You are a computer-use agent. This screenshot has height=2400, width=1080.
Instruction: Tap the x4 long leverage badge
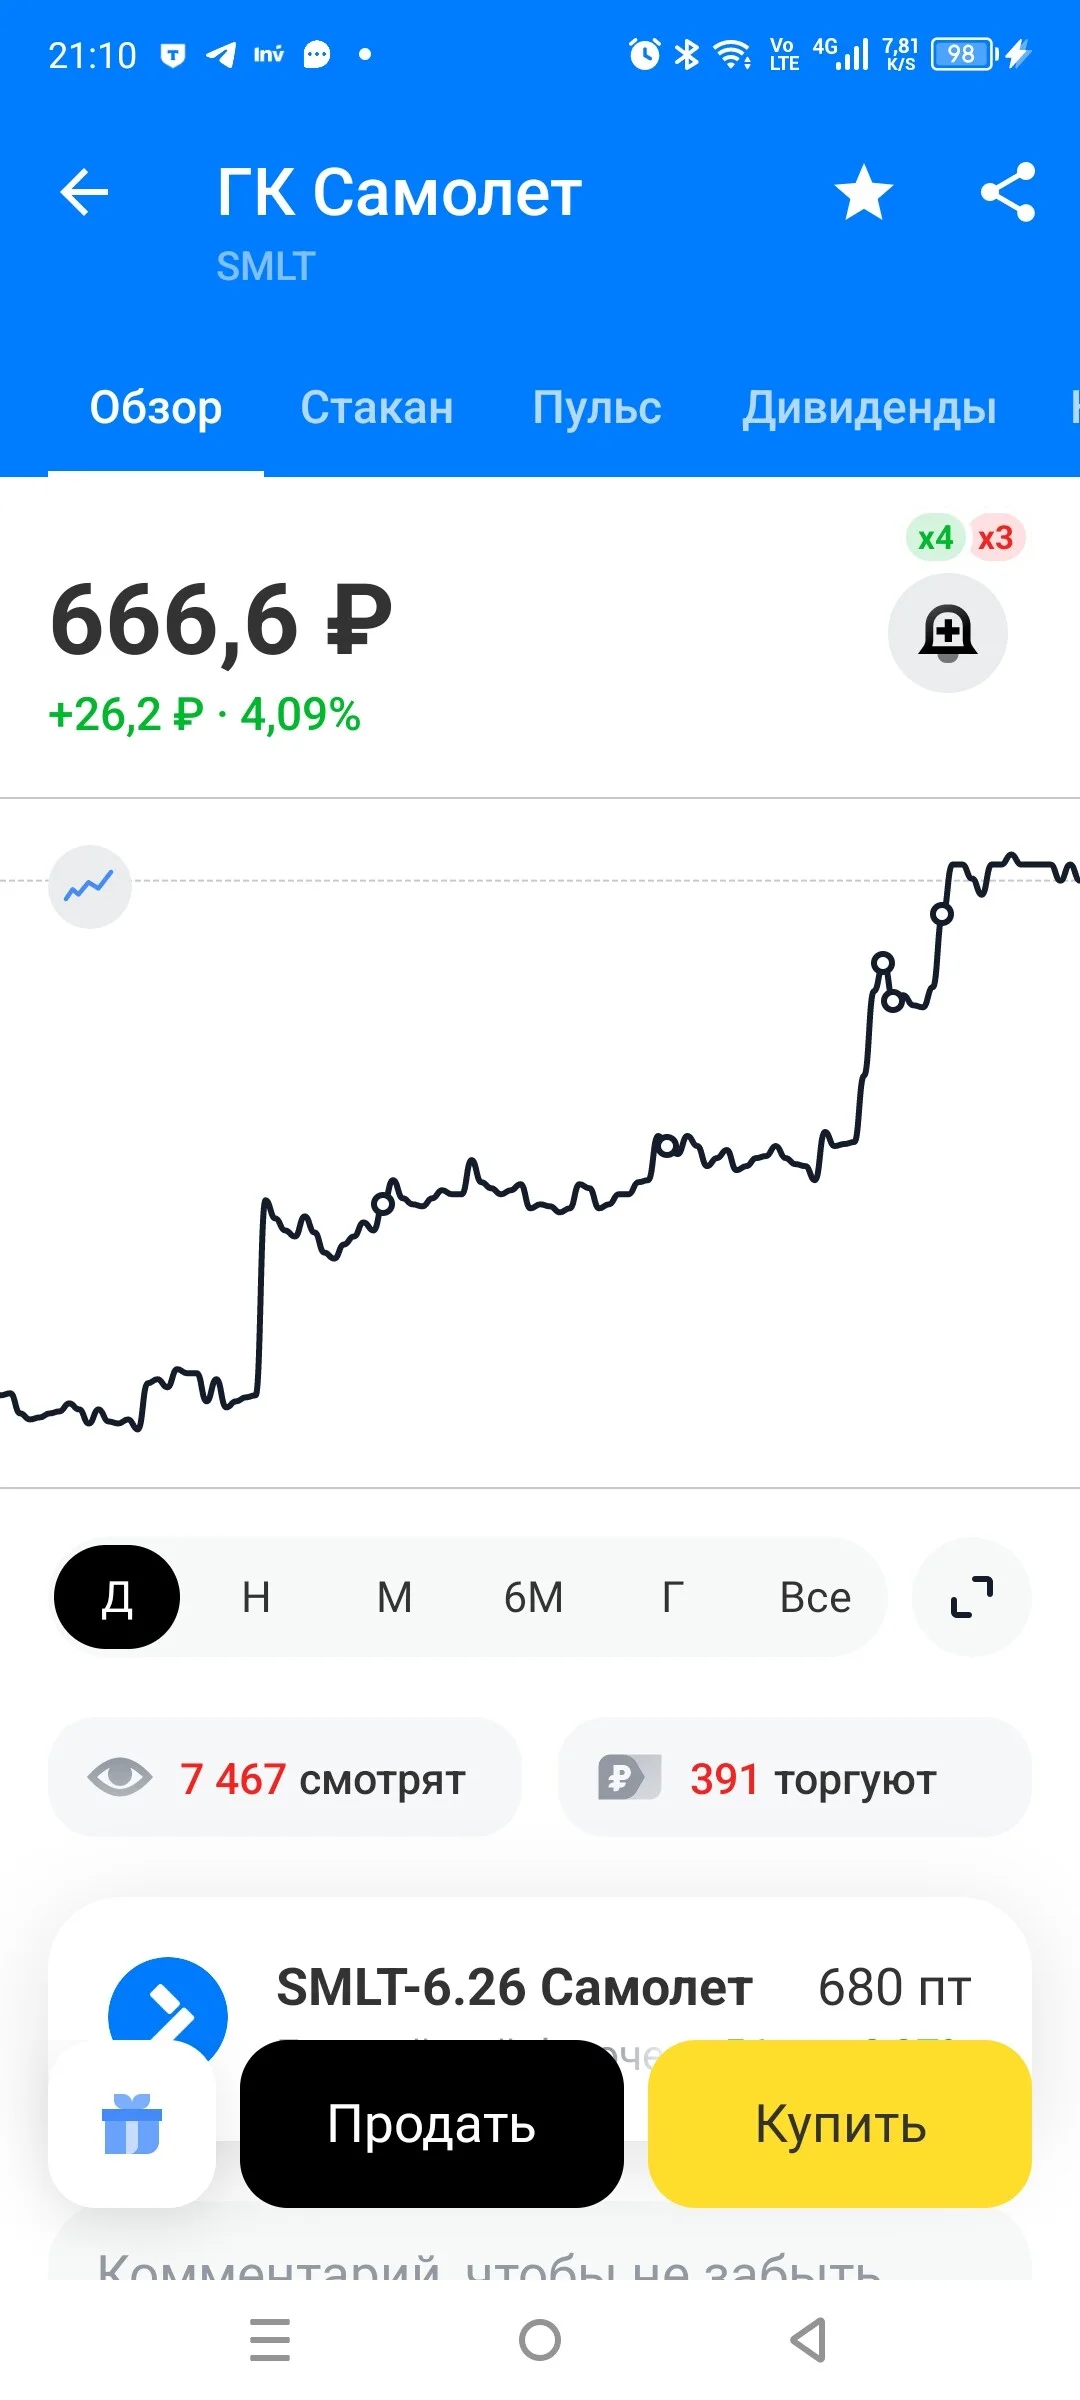point(935,538)
